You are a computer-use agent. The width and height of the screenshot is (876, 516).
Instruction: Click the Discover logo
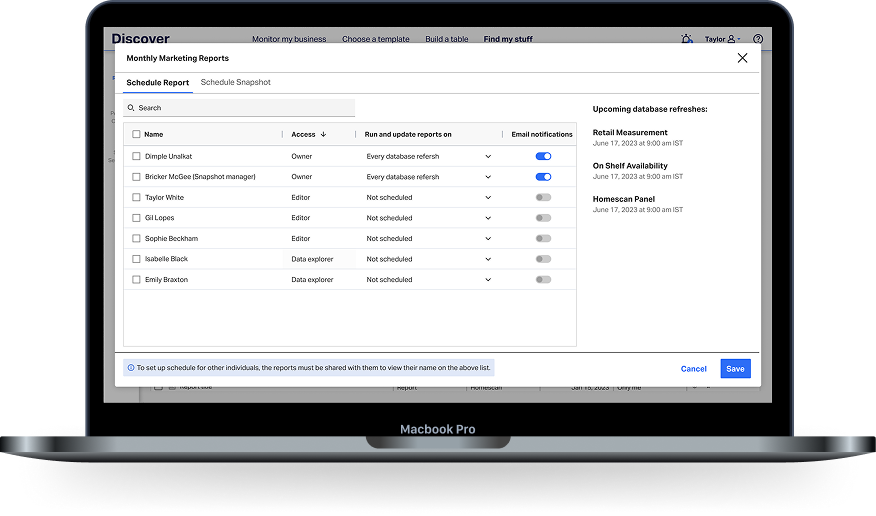140,39
